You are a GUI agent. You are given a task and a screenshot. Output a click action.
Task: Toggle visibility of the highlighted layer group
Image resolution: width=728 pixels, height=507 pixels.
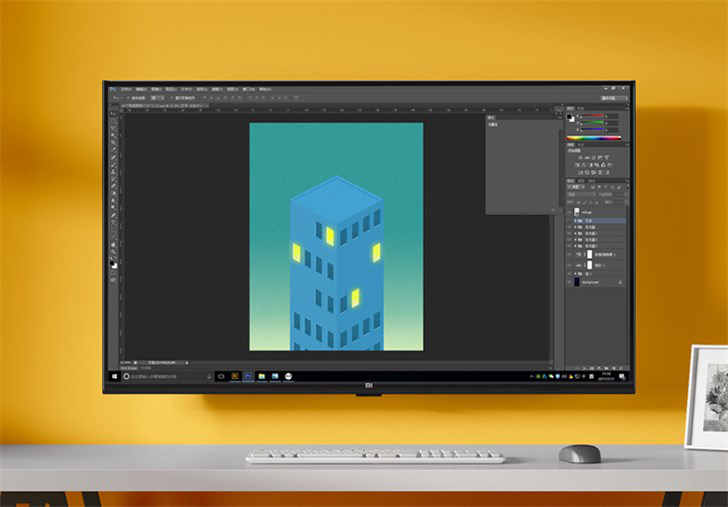pos(570,221)
